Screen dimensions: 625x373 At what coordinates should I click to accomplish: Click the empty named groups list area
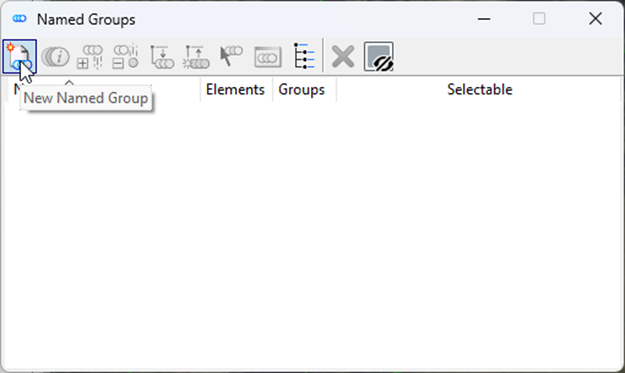pyautogui.click(x=312, y=235)
